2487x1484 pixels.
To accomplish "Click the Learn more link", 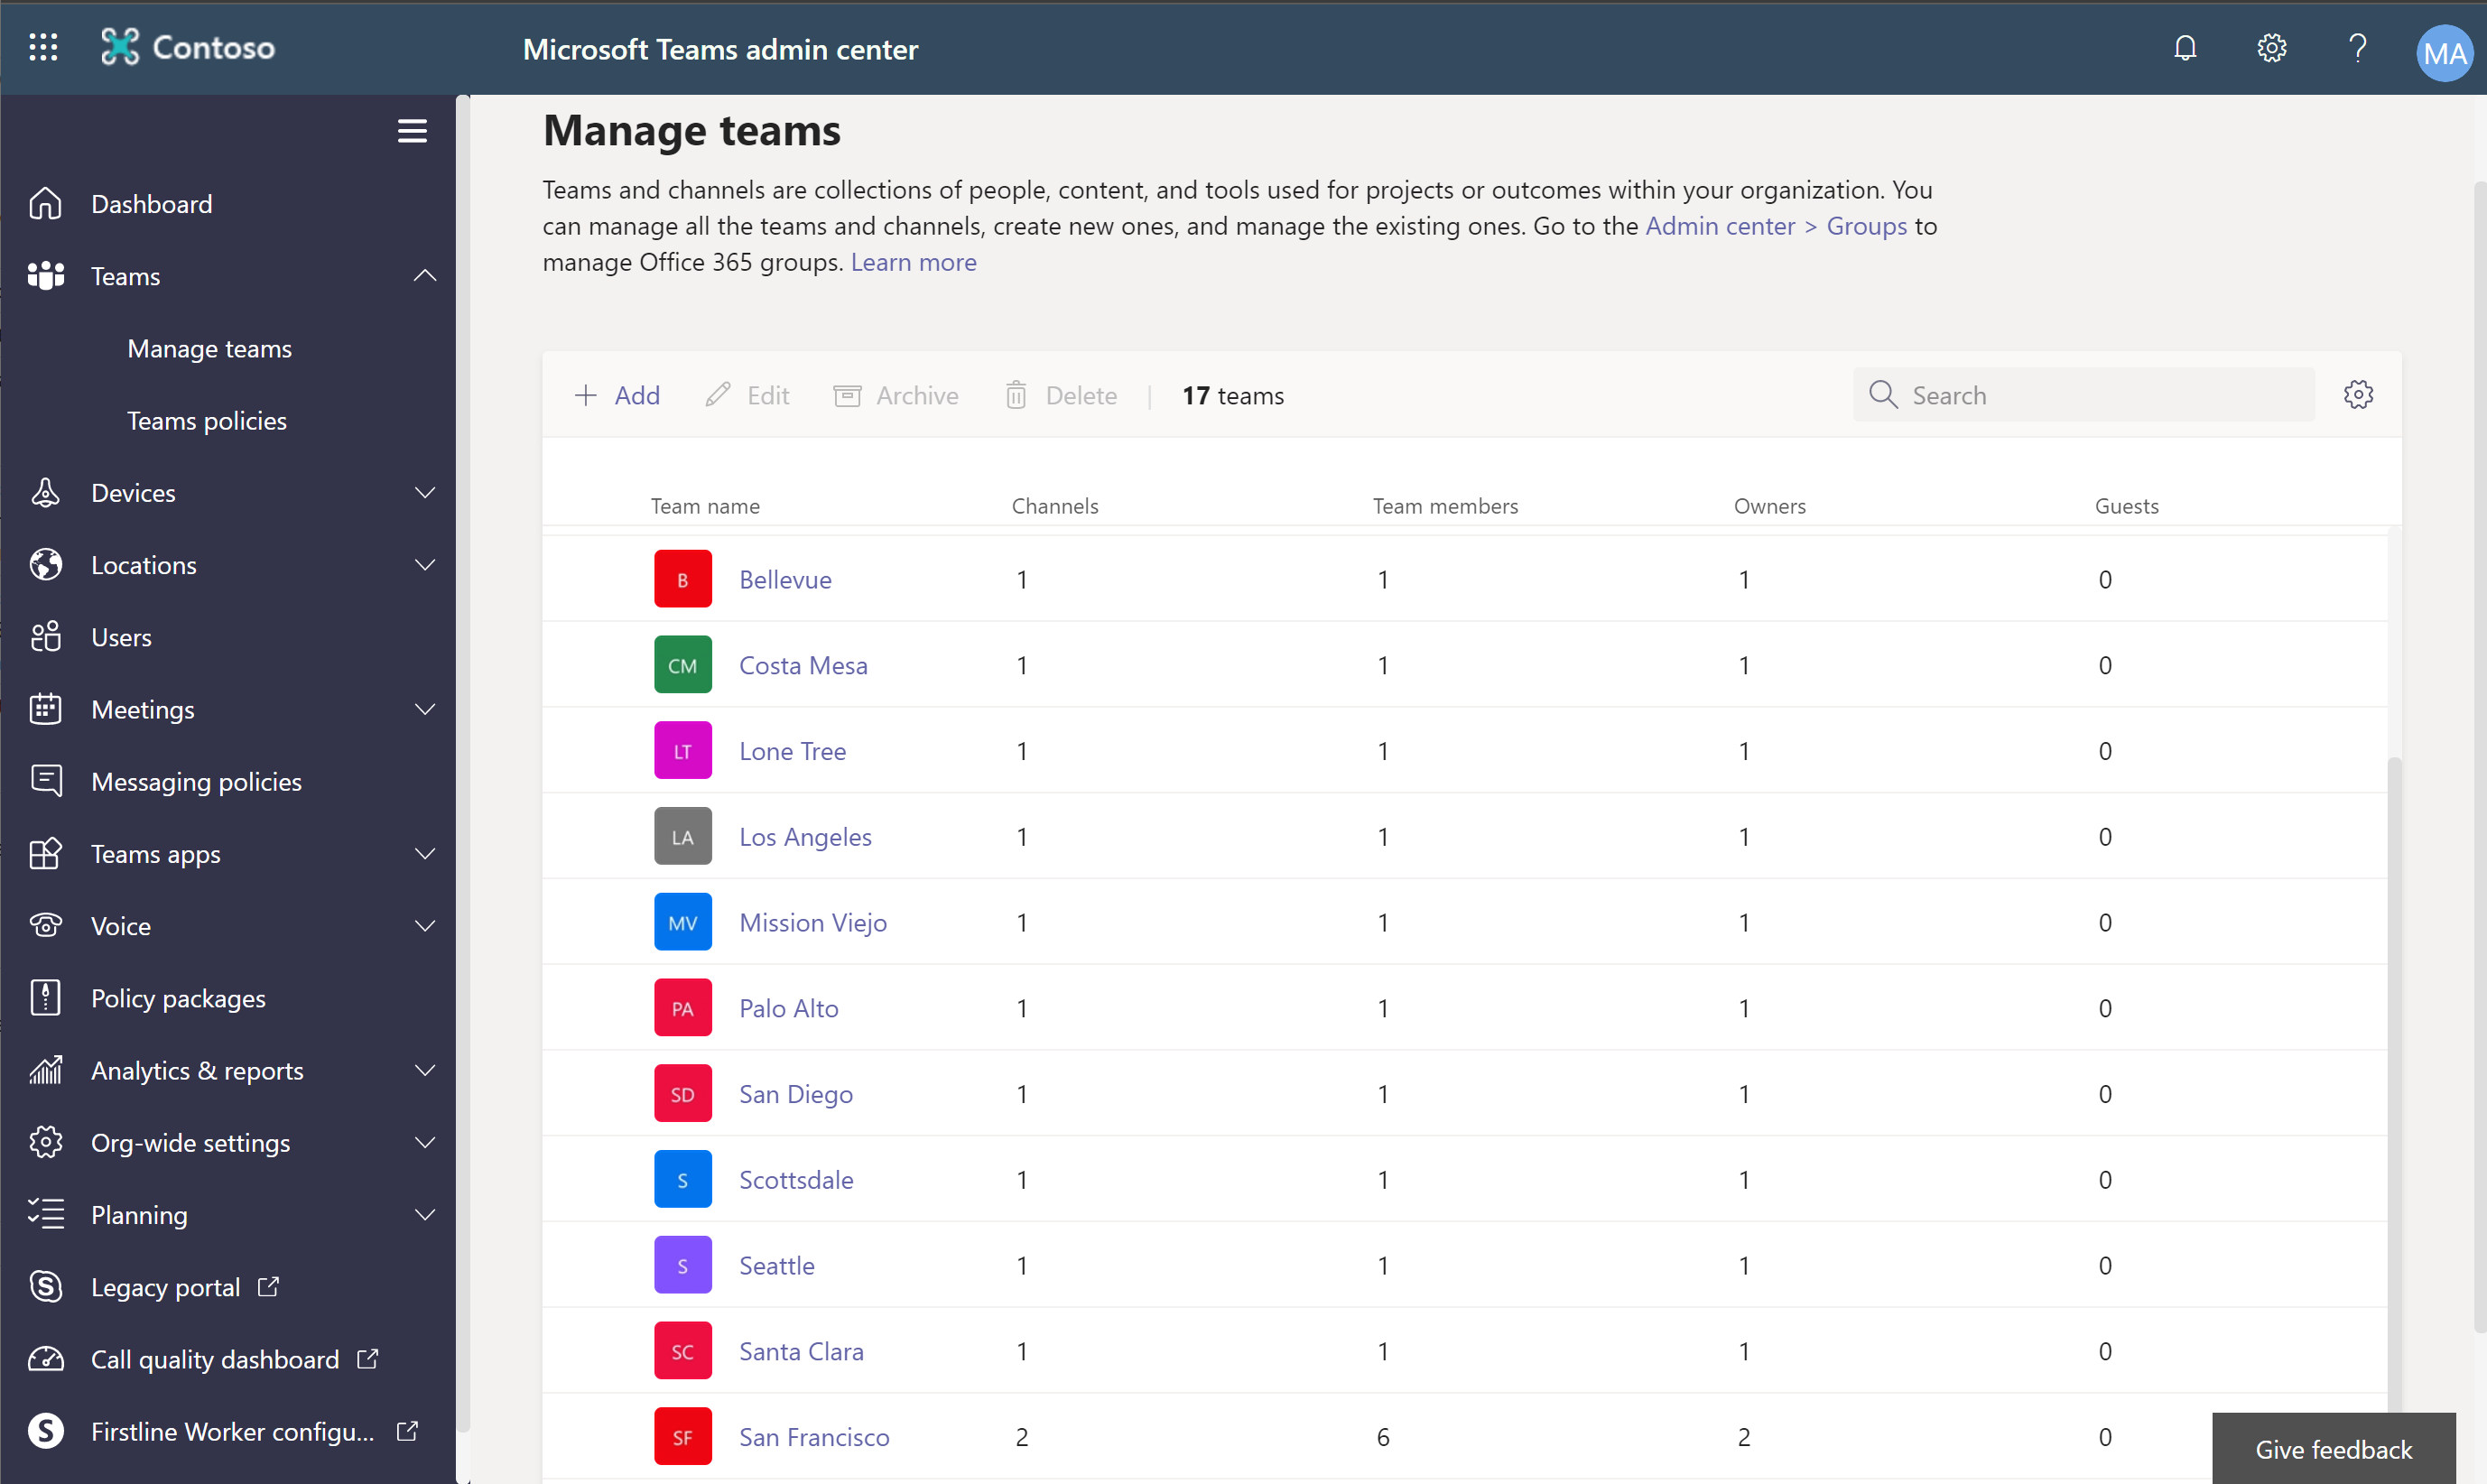I will 912,260.
